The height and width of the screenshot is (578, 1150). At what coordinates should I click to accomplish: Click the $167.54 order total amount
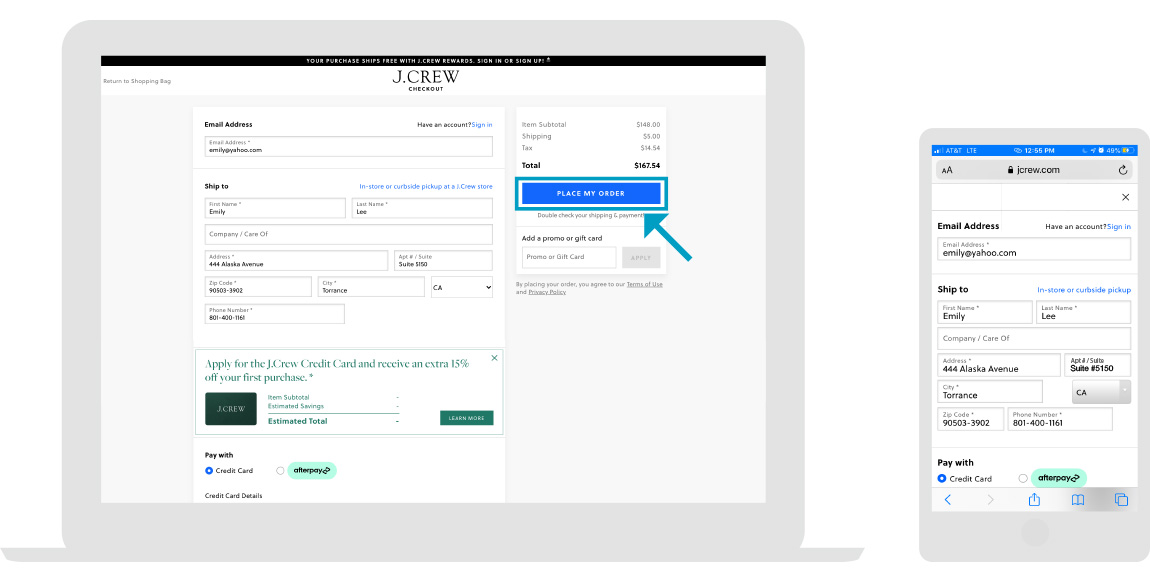(647, 166)
